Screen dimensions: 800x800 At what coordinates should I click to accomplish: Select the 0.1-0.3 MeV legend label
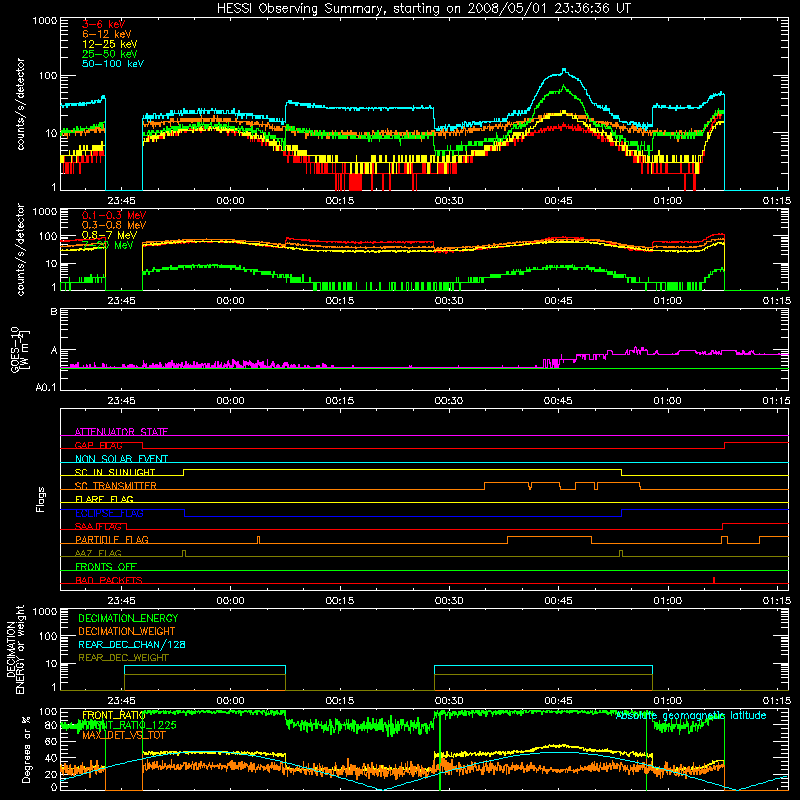click(114, 215)
